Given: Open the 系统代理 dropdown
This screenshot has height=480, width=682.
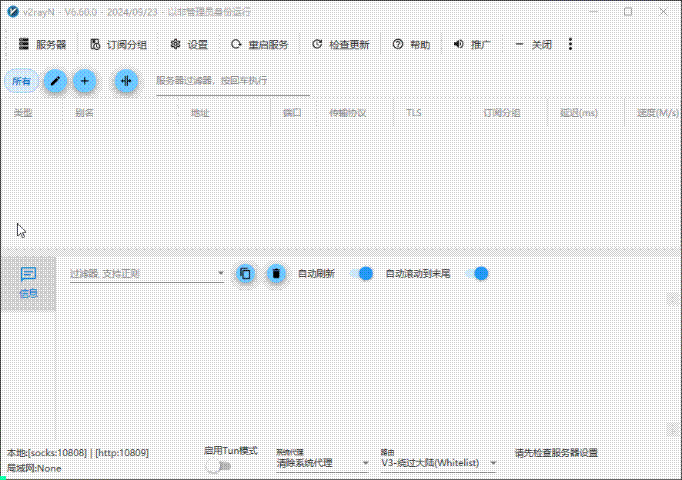Looking at the screenshot, I should click(x=322, y=463).
